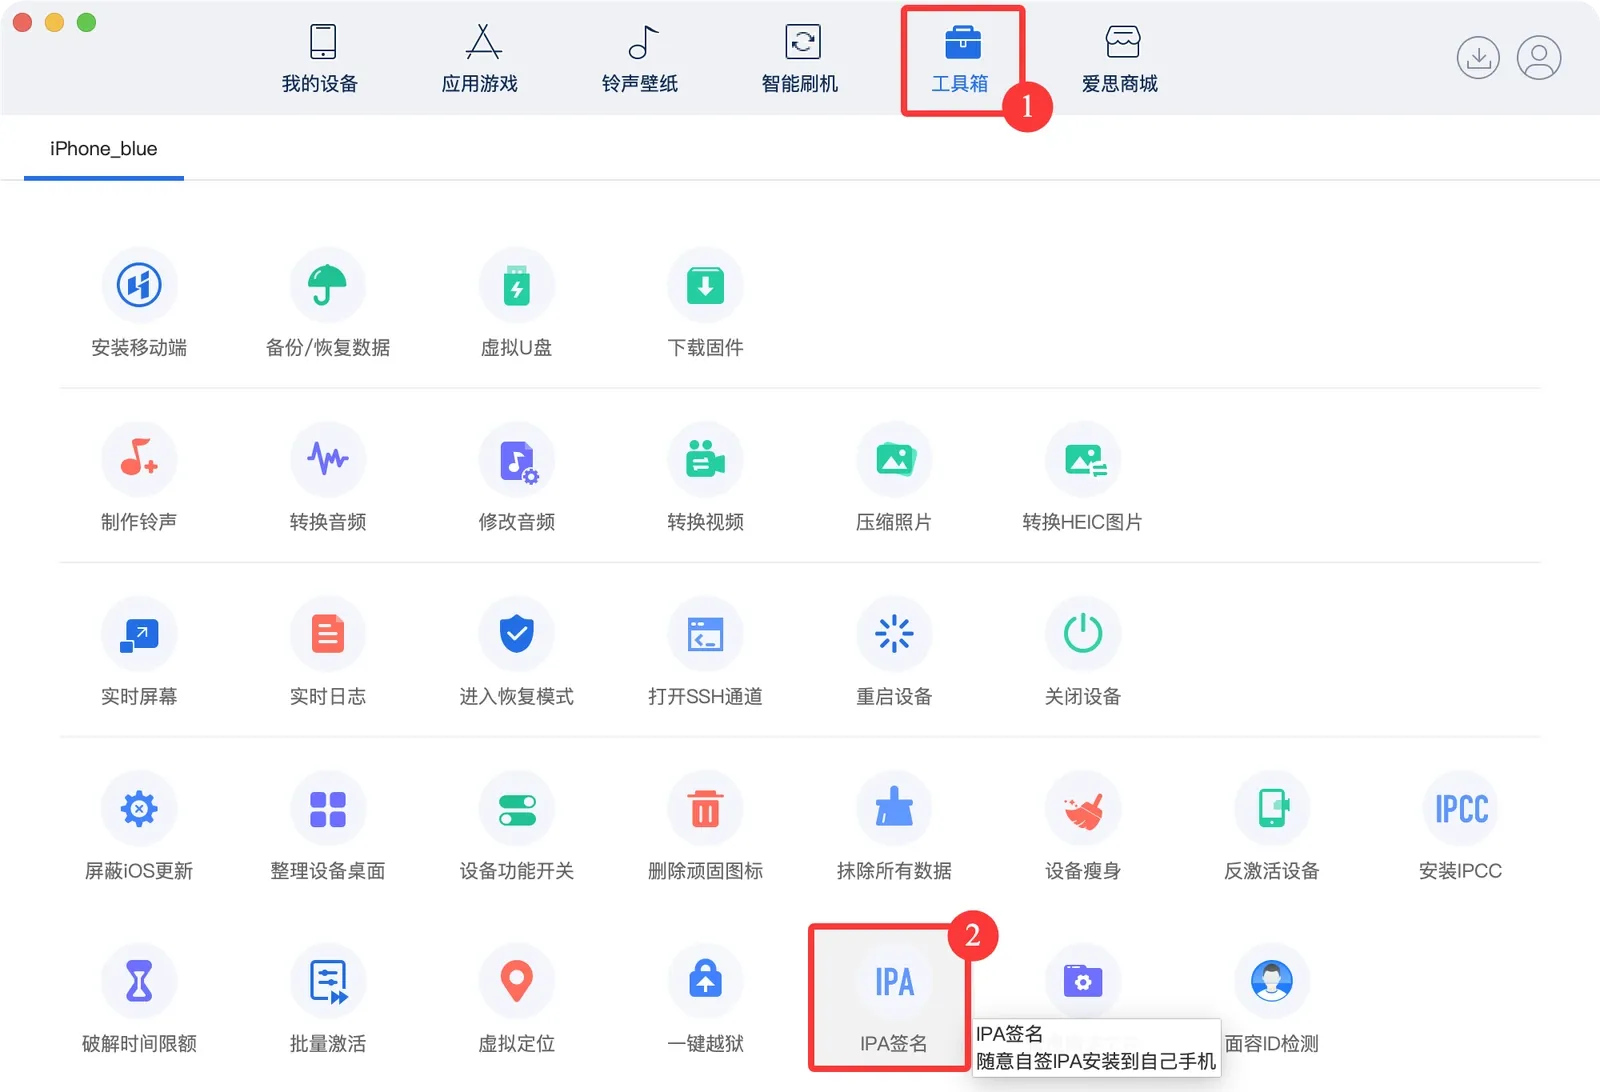This screenshot has width=1600, height=1092.
Task: Click 进入恢复模式 shield icon
Action: coord(516,634)
